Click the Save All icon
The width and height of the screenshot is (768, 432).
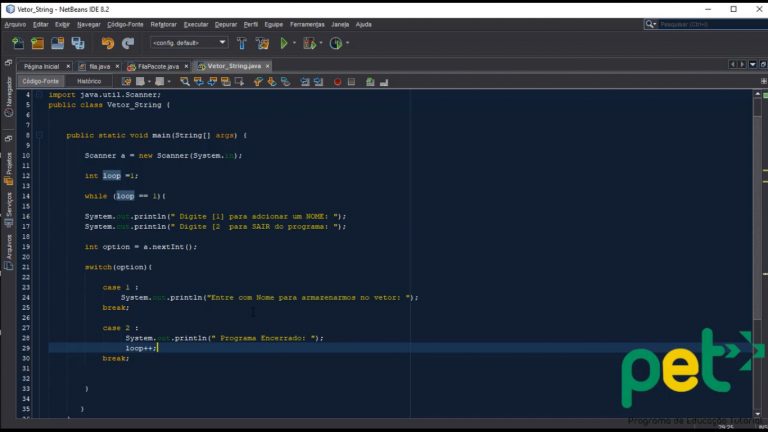click(77, 43)
